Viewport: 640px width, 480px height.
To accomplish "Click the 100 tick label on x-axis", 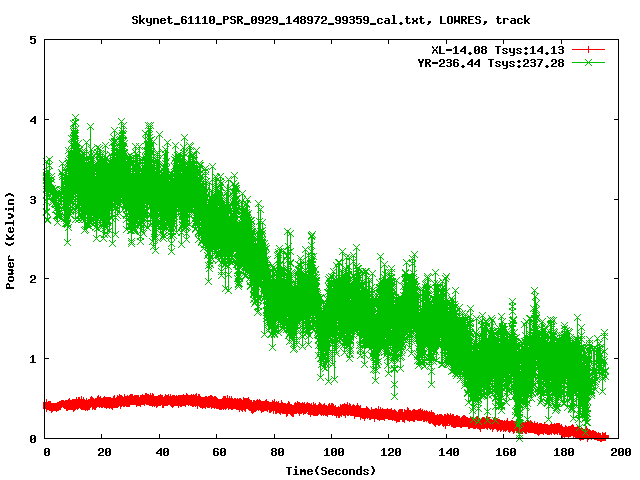I will [332, 452].
